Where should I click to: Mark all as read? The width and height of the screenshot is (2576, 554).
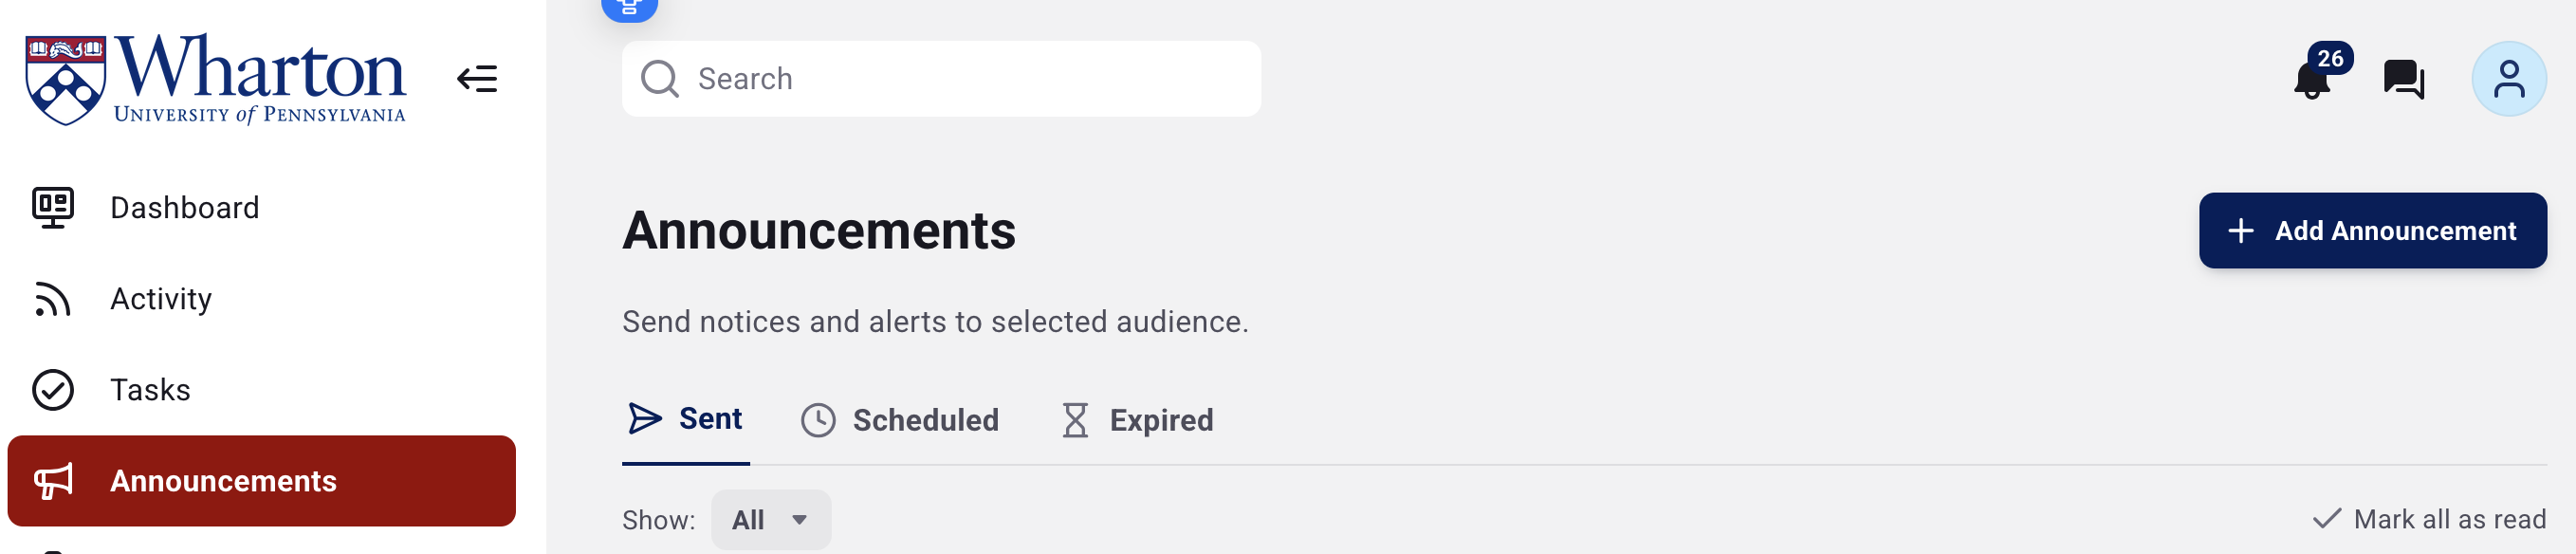[x=2430, y=519]
